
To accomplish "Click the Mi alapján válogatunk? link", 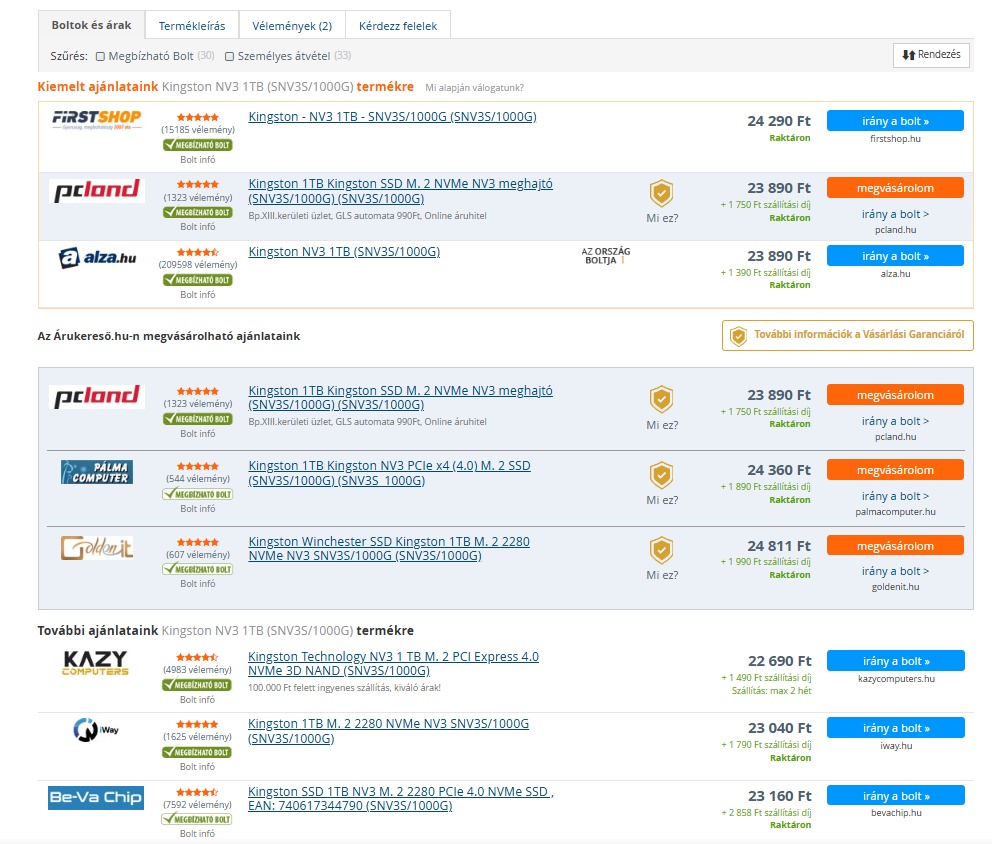I will 474,88.
